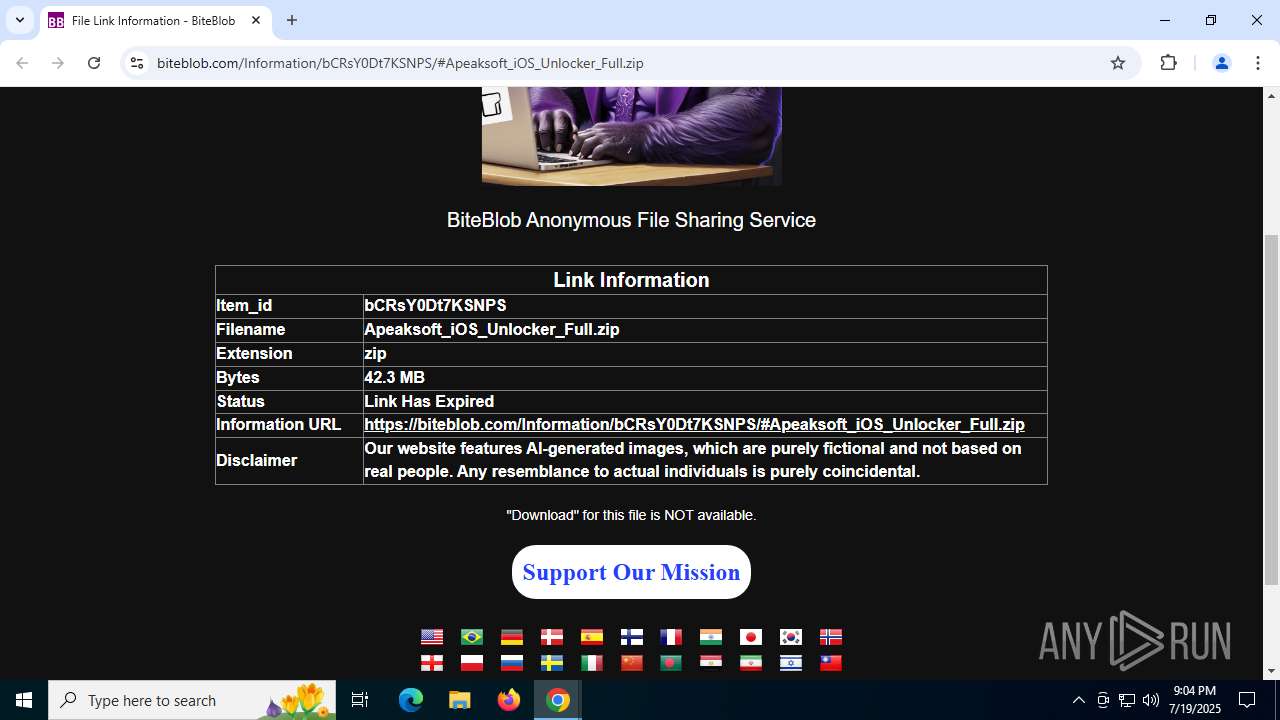
Task: Select the Israel flag language
Action: point(791,663)
